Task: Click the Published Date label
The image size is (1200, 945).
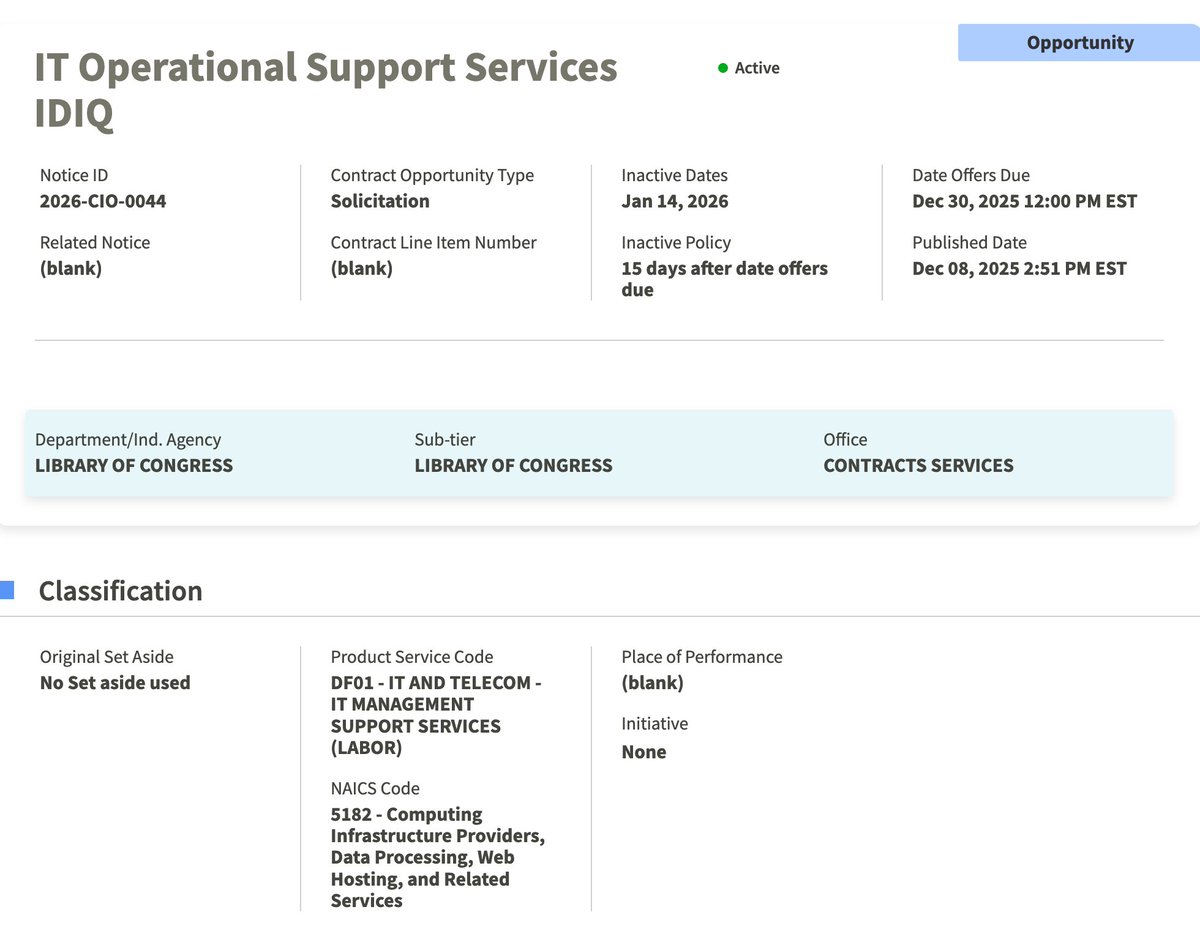Action: 969,242
